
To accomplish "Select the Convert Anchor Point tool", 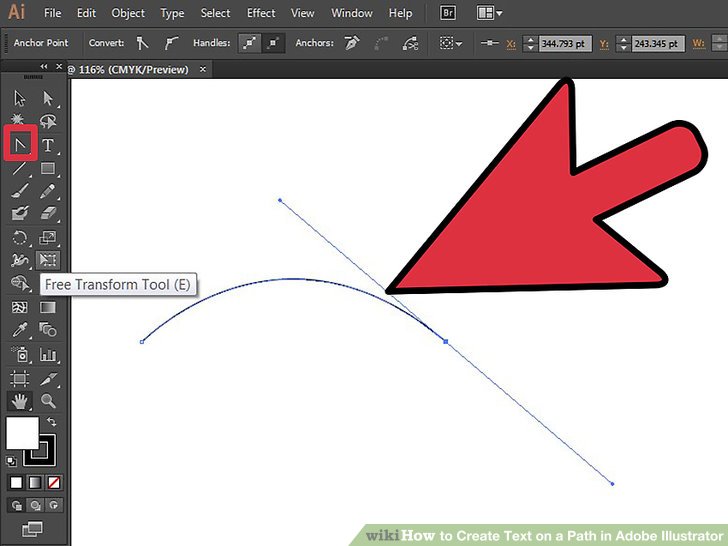I will click(x=20, y=144).
